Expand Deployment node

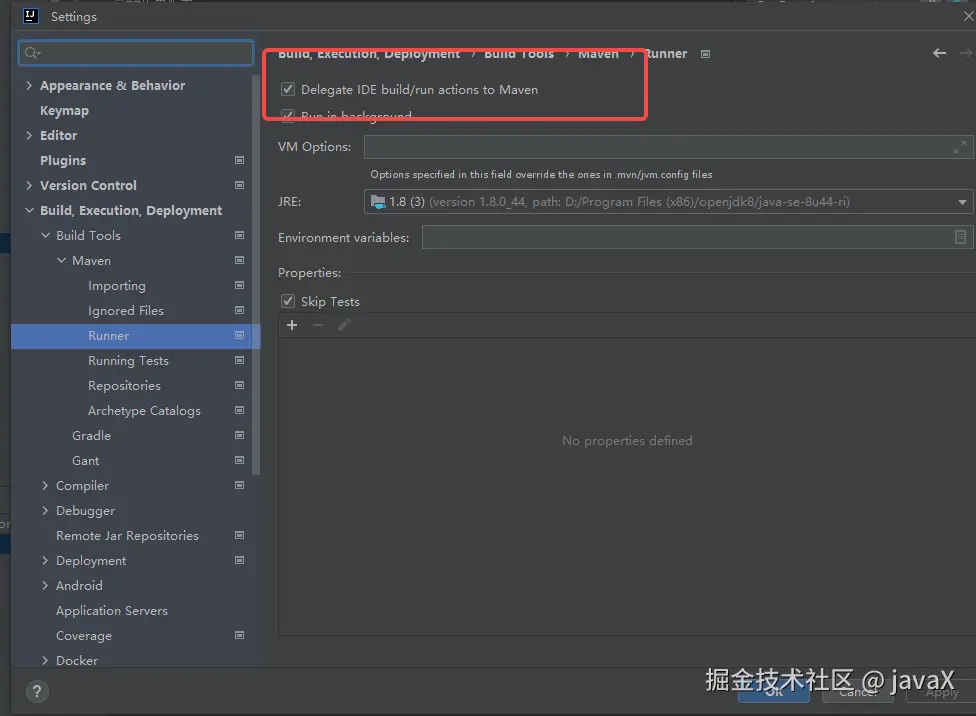point(45,560)
